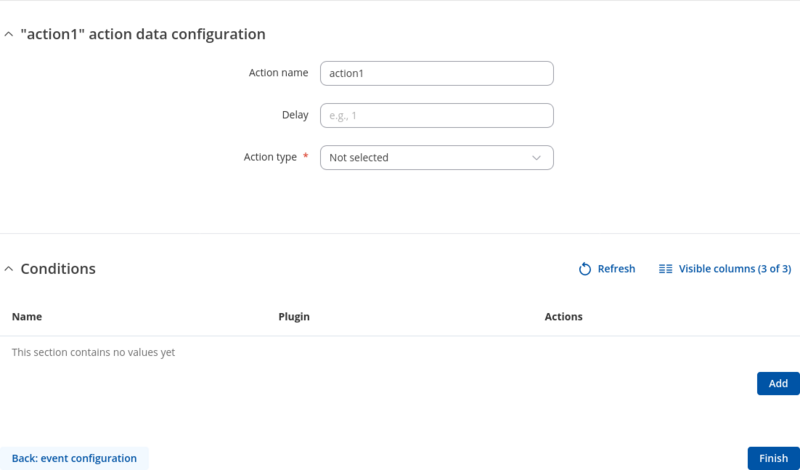Click the "Conditions" section title text
The height and width of the screenshot is (470, 800).
tap(58, 269)
